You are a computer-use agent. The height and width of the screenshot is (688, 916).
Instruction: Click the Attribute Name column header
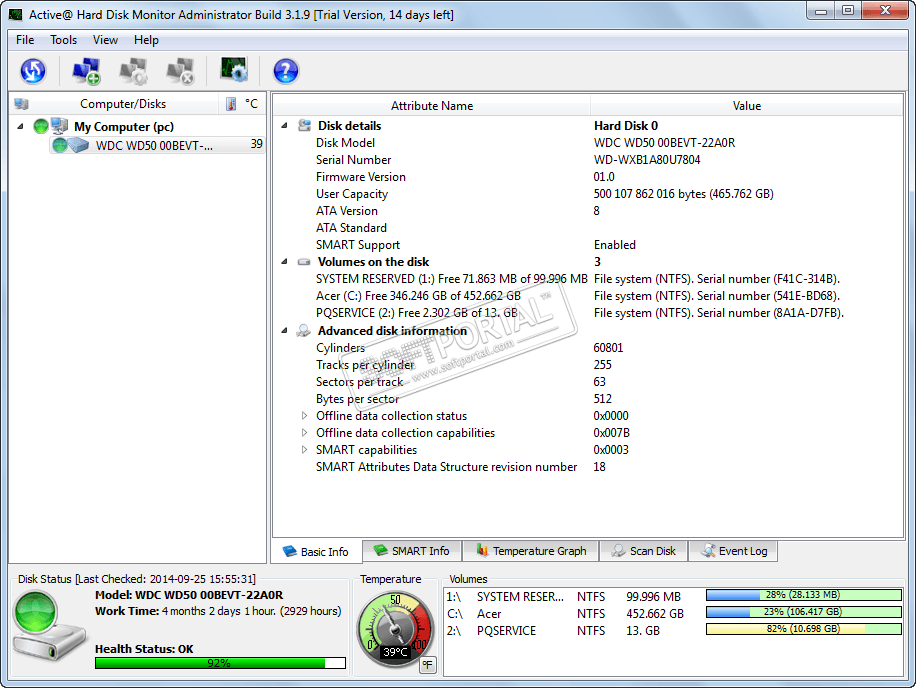(432, 106)
